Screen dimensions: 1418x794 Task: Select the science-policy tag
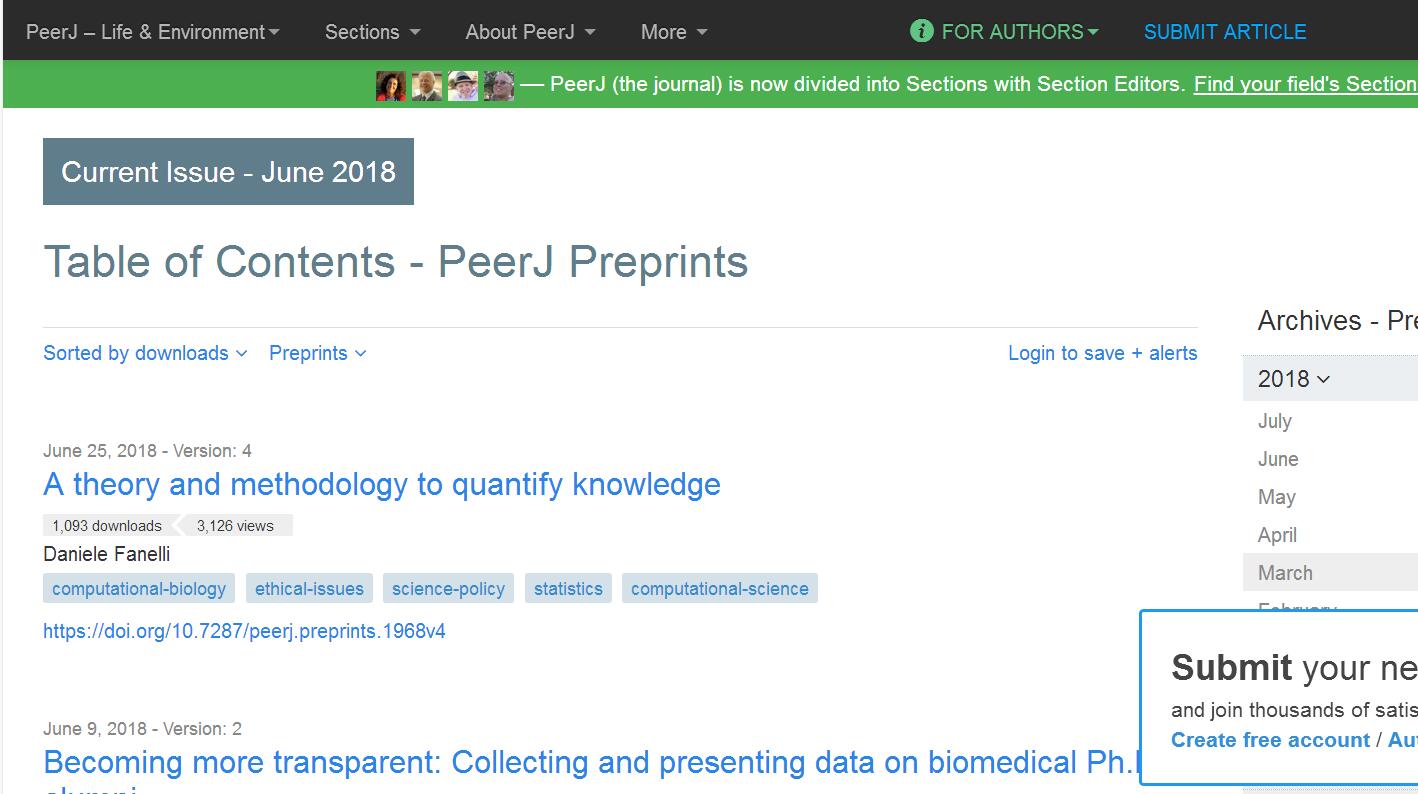(448, 589)
